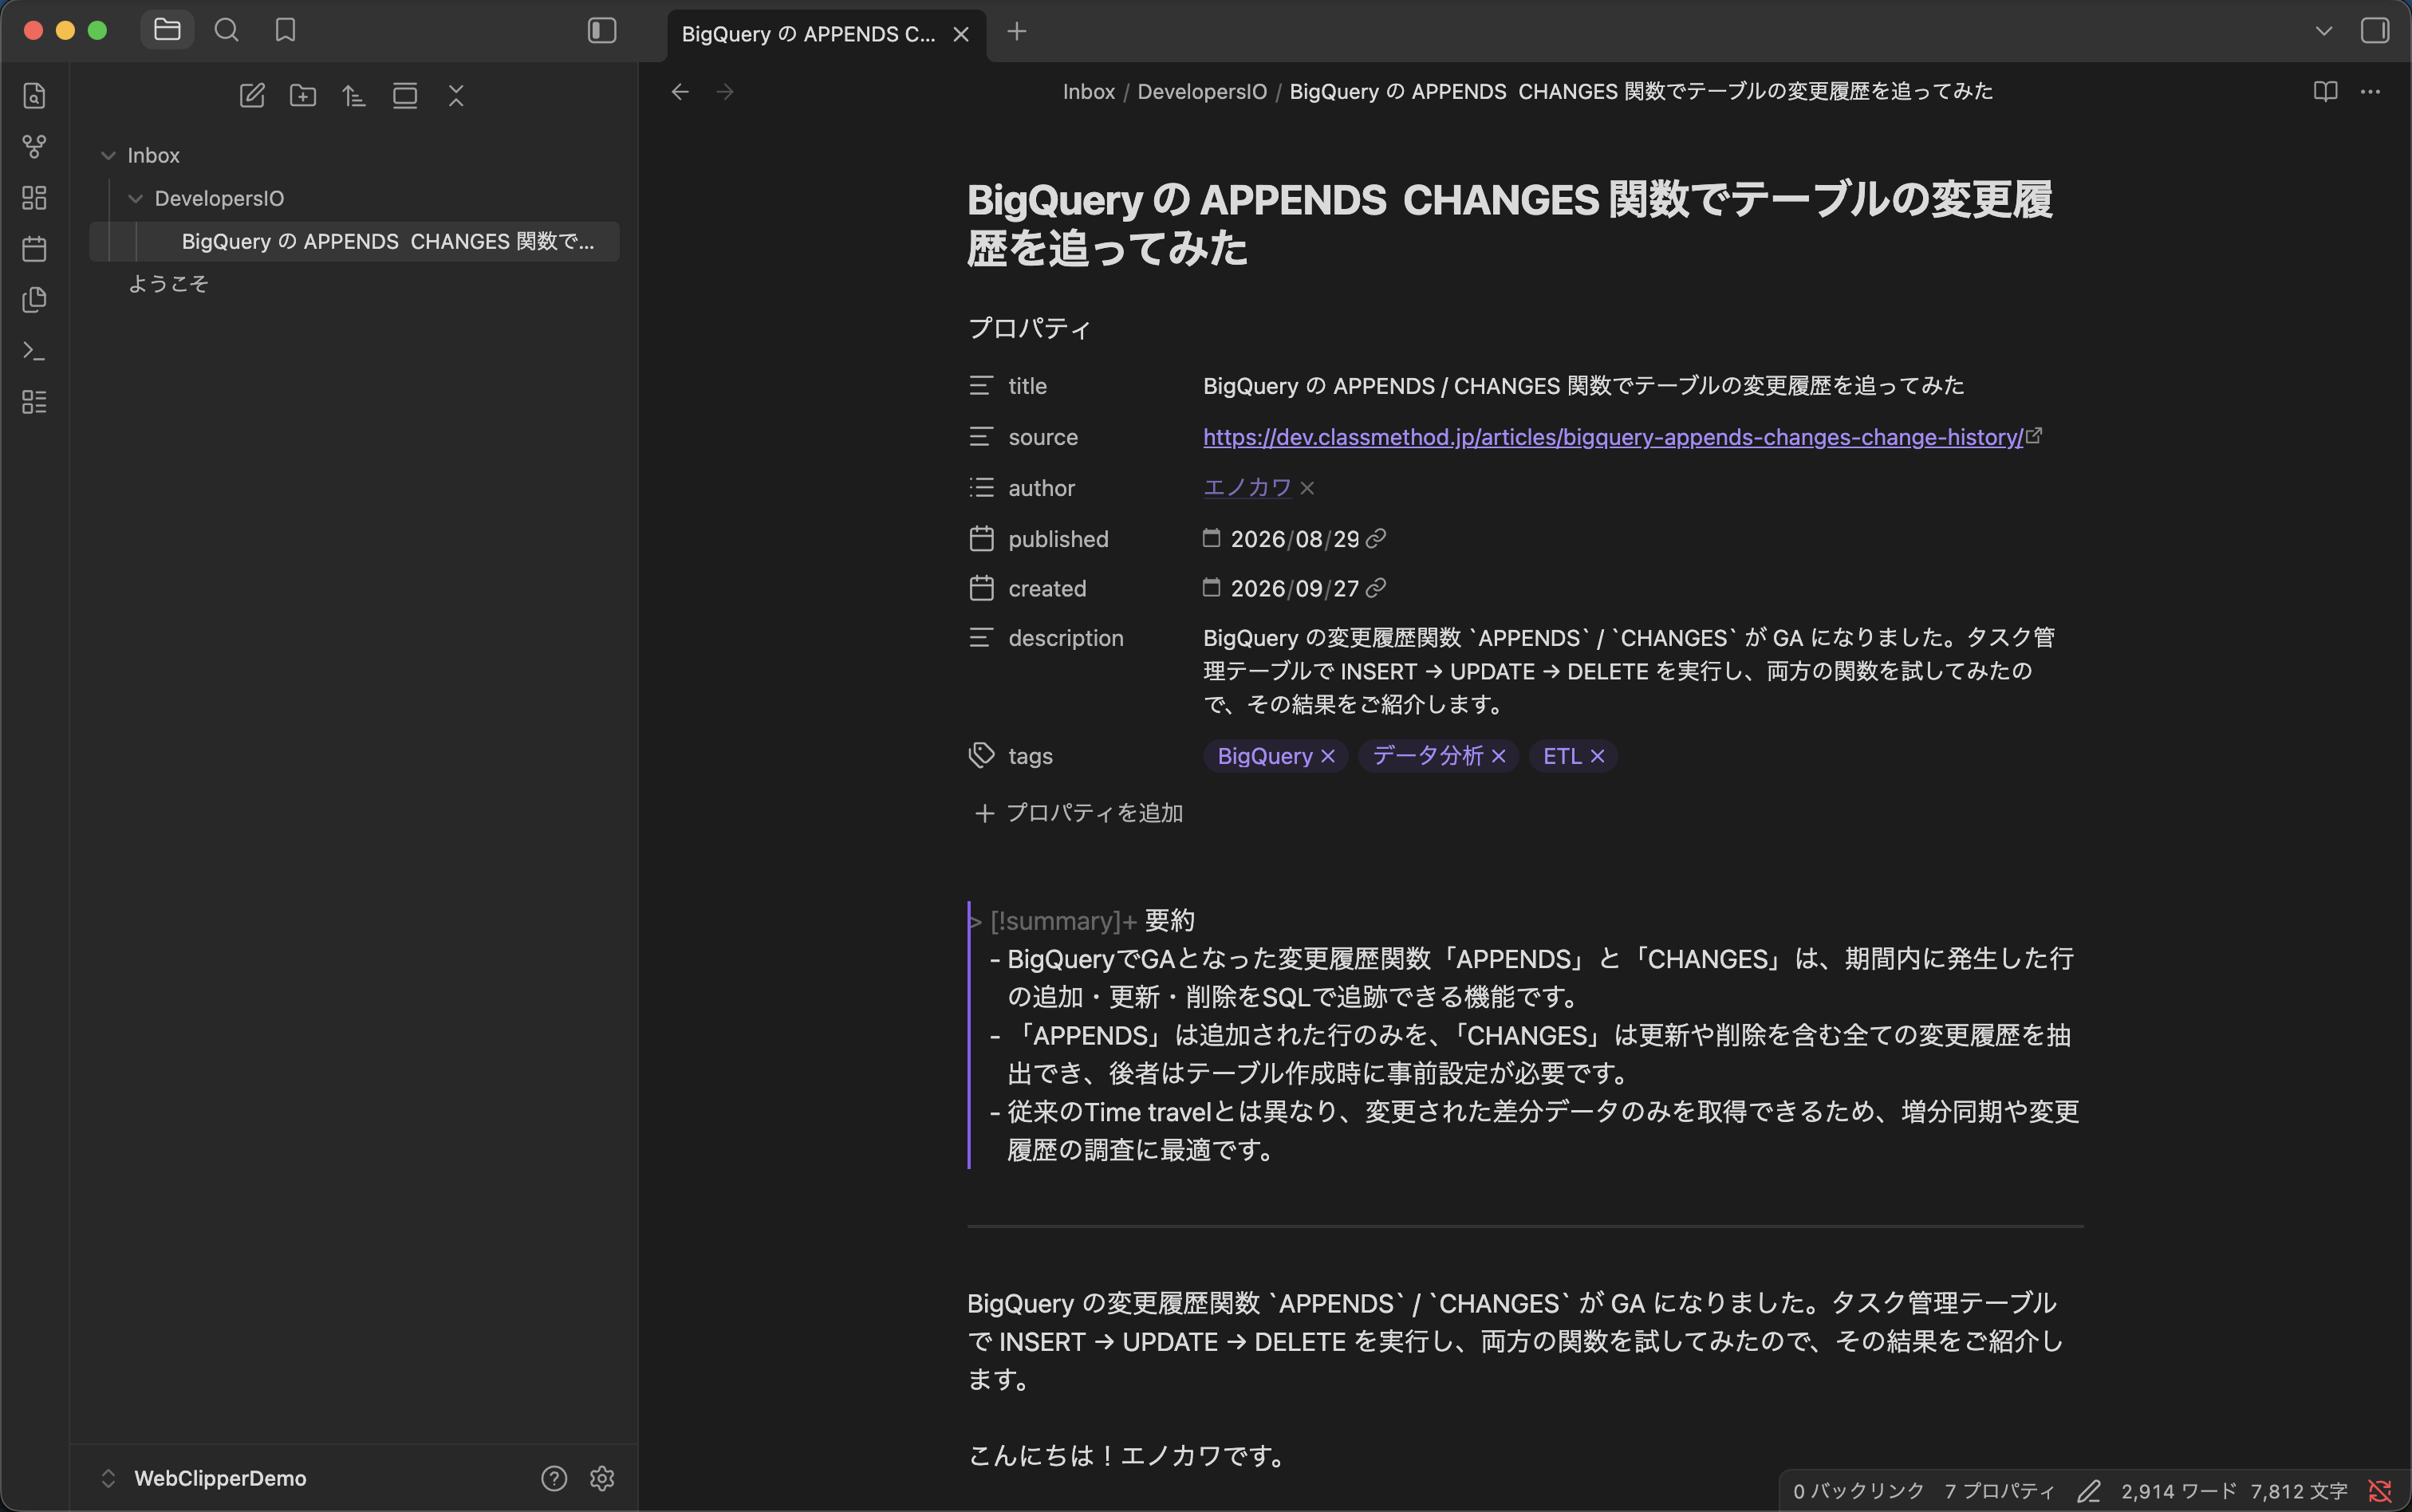Click the author property list icon
2412x1512 pixels.
[981, 488]
